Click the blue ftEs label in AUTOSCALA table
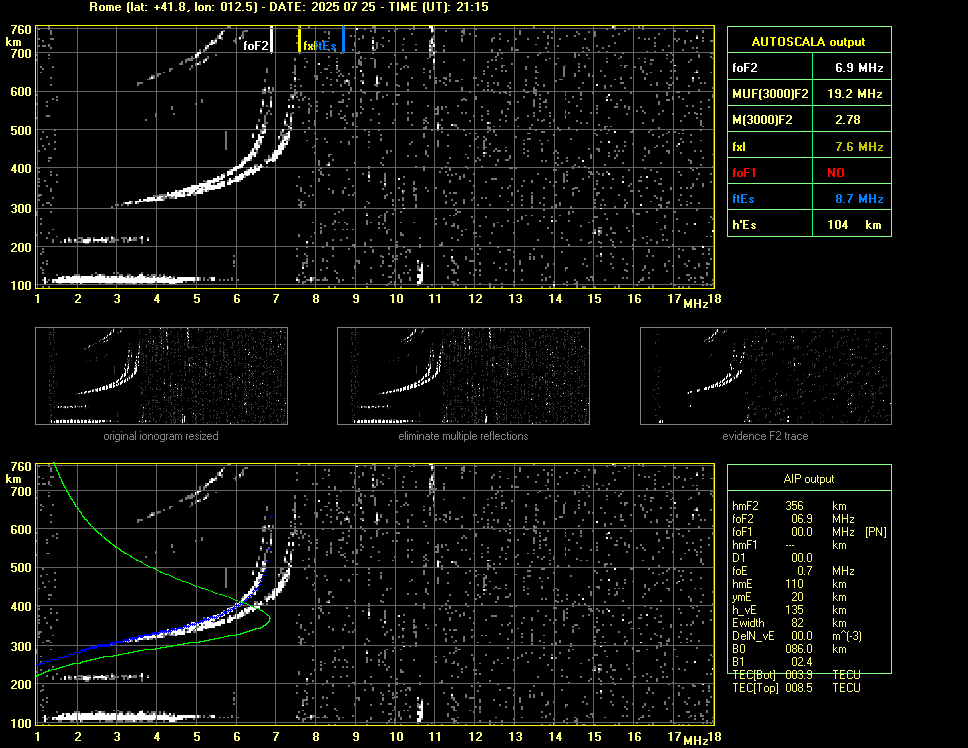This screenshot has width=968, height=748. tap(743, 199)
